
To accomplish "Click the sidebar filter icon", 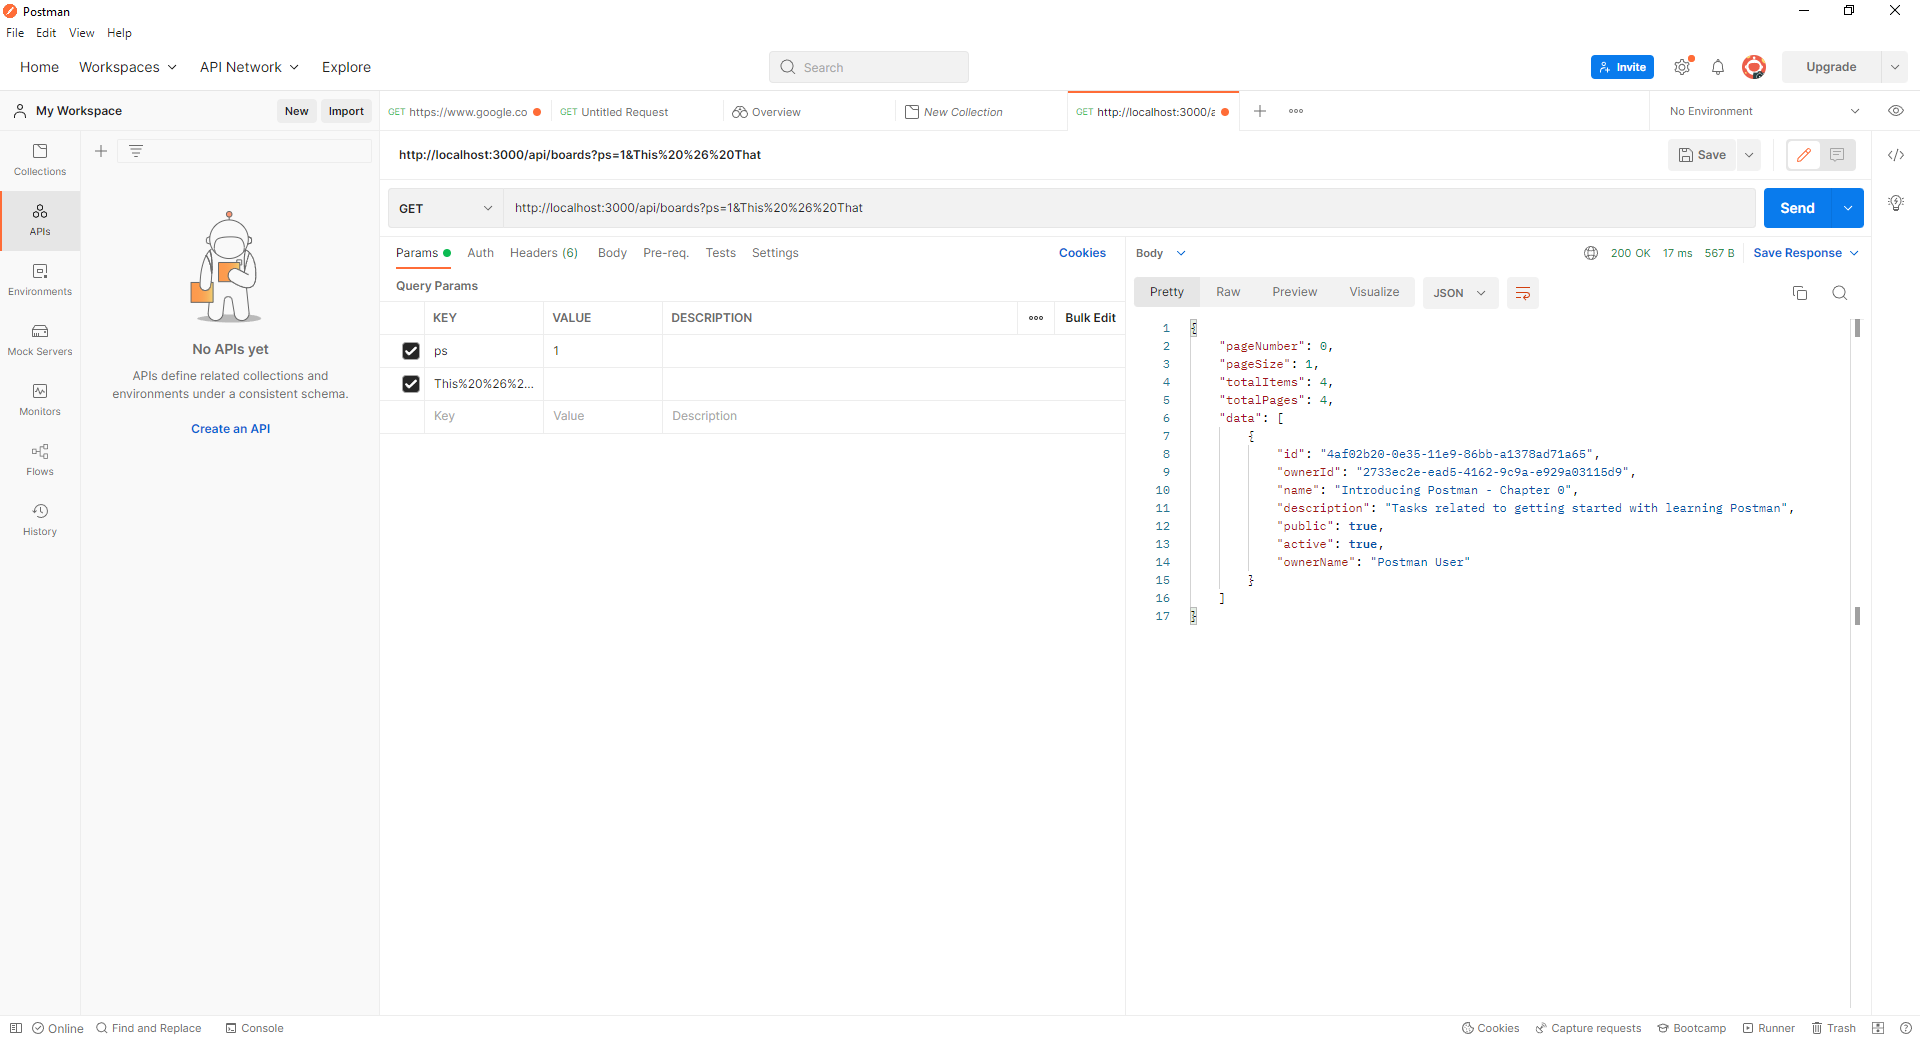I will [136, 151].
